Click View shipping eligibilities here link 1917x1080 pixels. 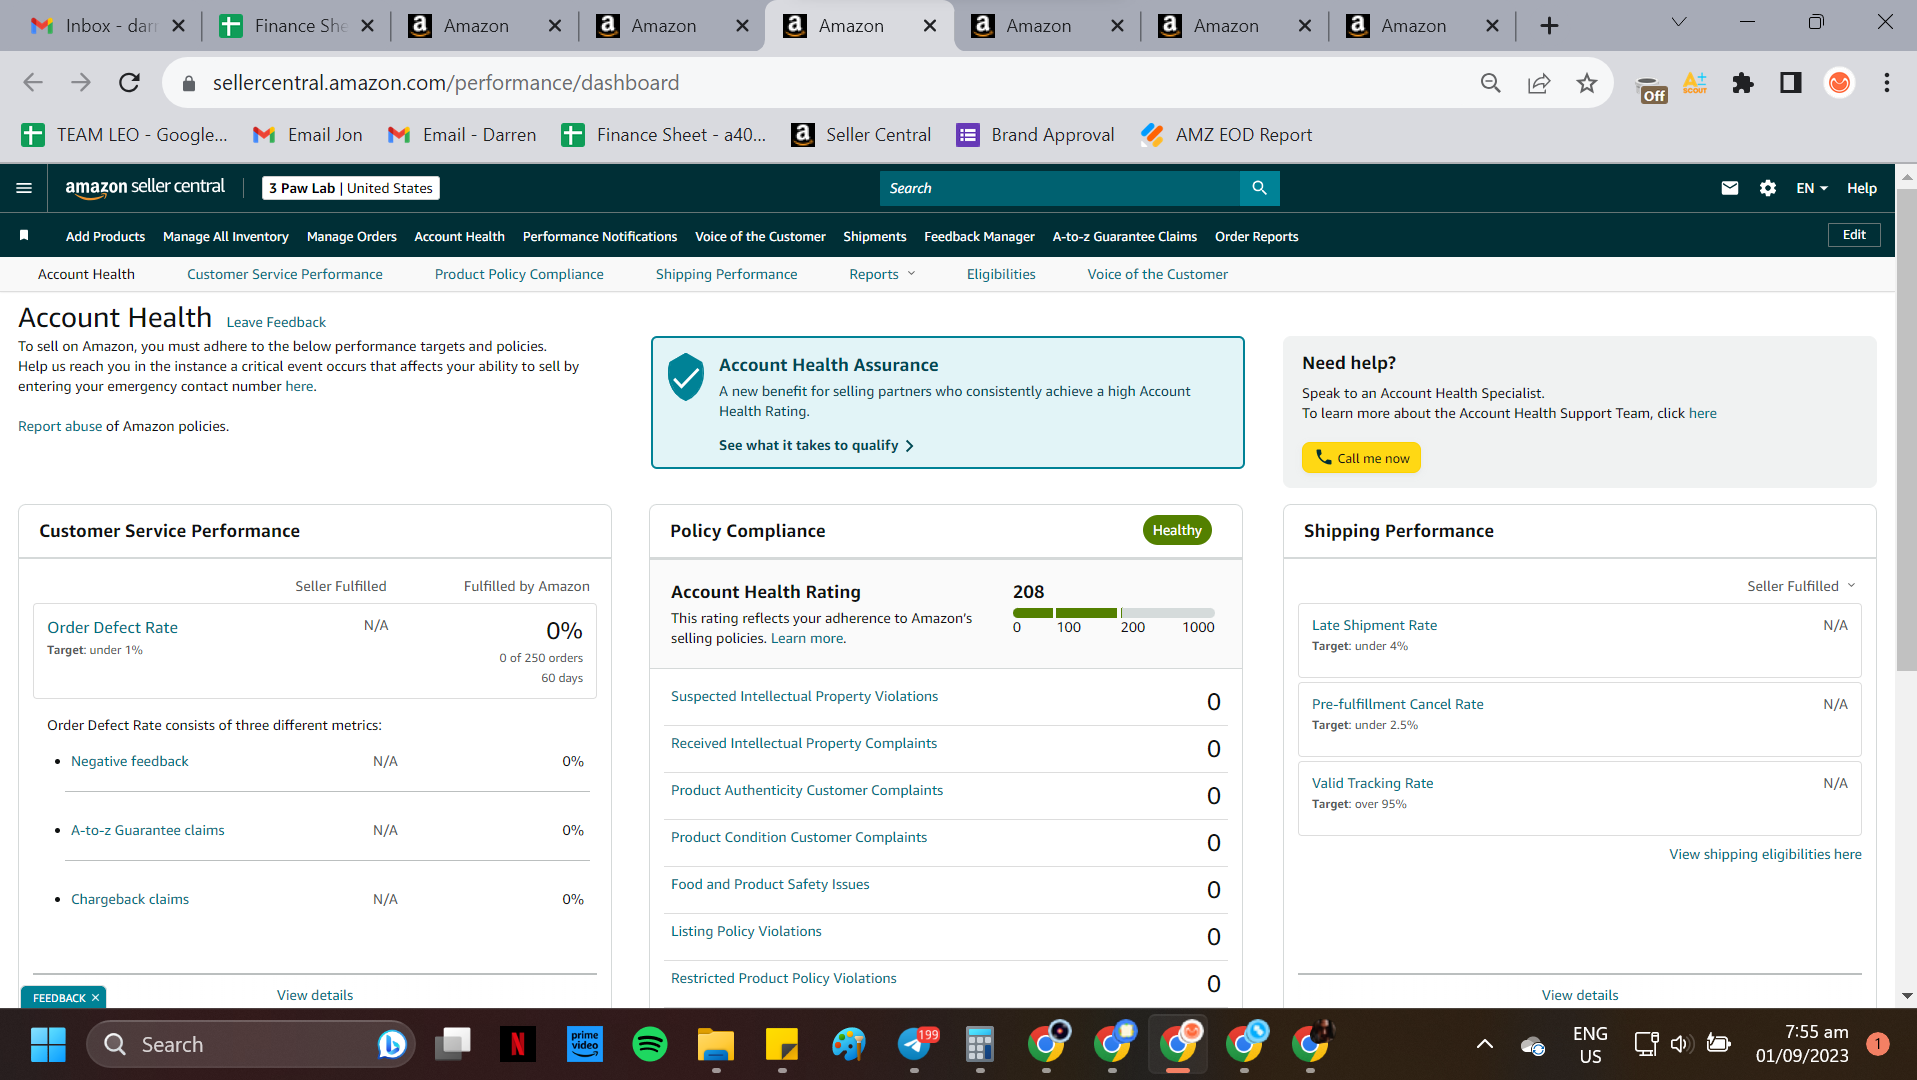[1765, 854]
